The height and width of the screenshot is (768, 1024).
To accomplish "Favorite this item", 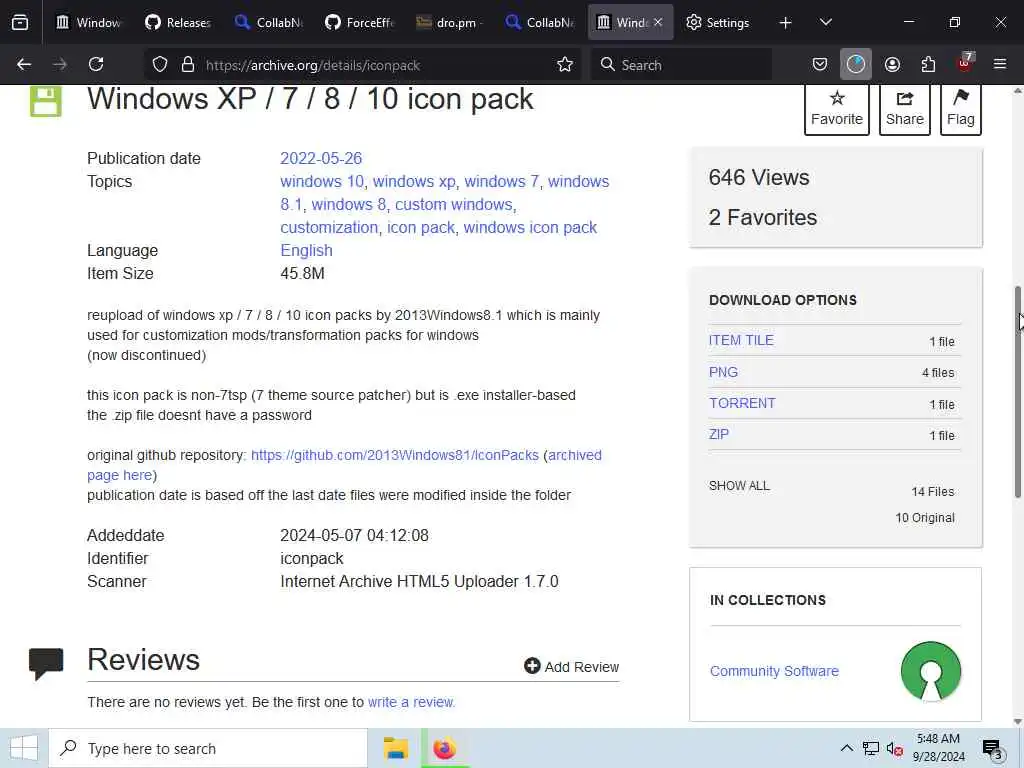I will point(837,108).
